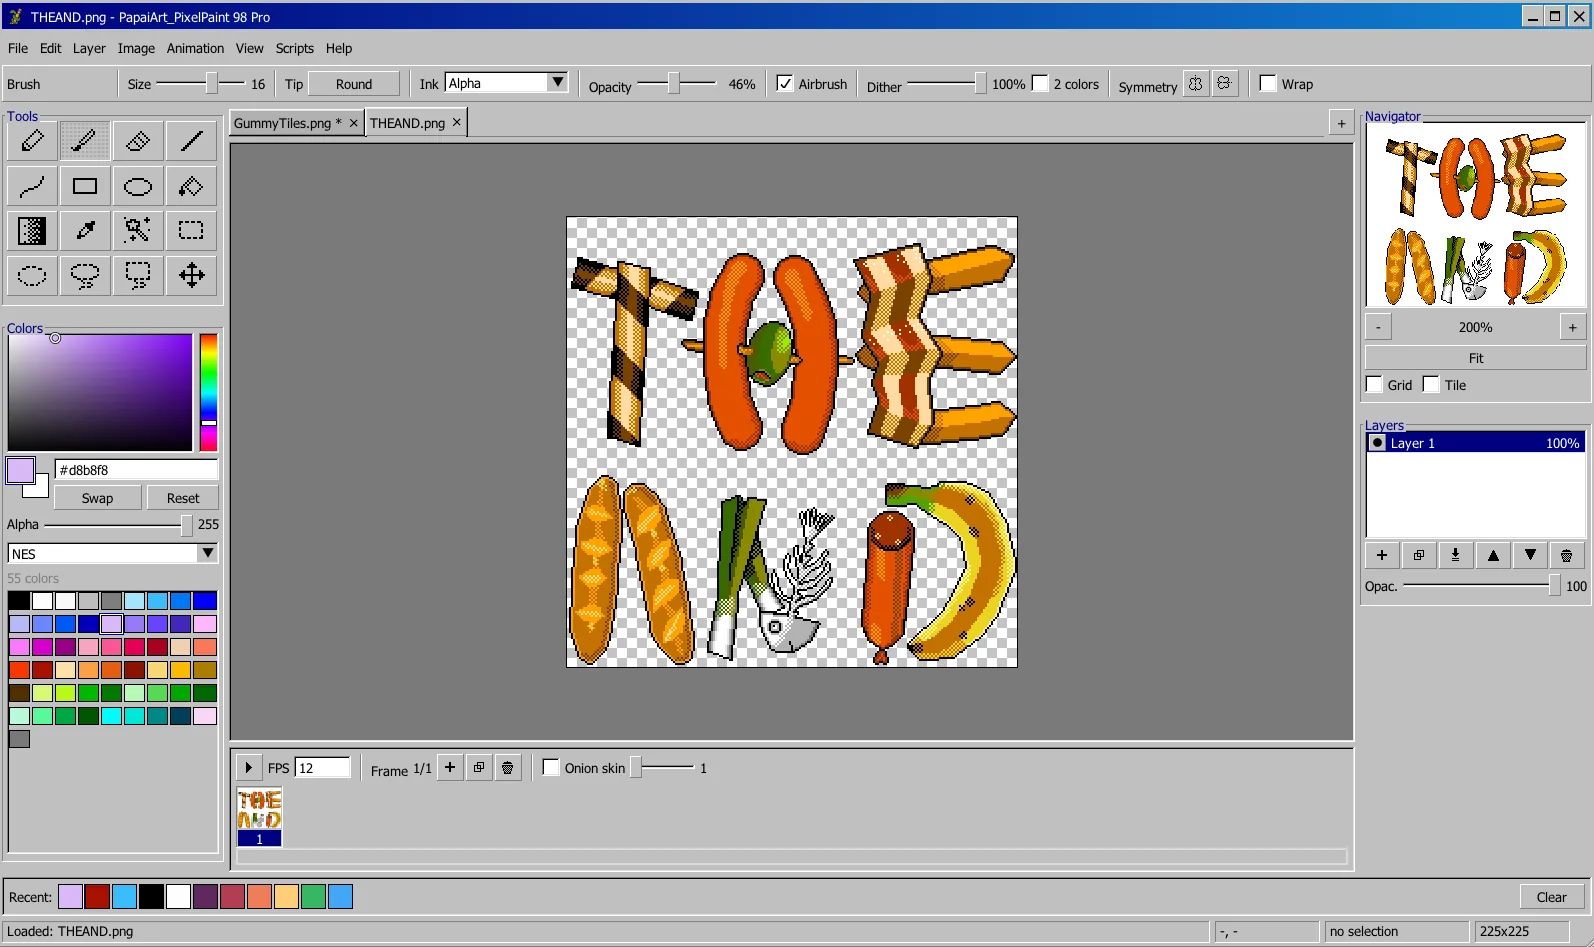Image resolution: width=1594 pixels, height=947 pixels.
Task: Play the animation
Action: (x=248, y=768)
